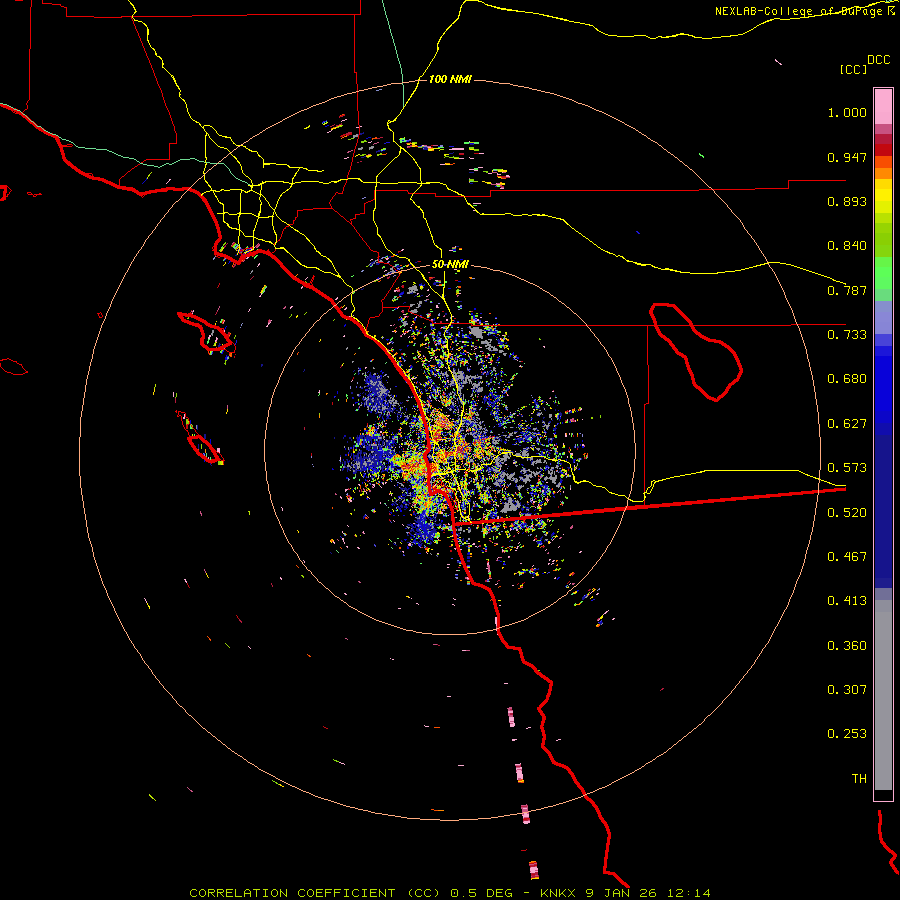Image resolution: width=900 pixels, height=900 pixels.
Task: Select the 0.467 scale value
Action: 847,557
